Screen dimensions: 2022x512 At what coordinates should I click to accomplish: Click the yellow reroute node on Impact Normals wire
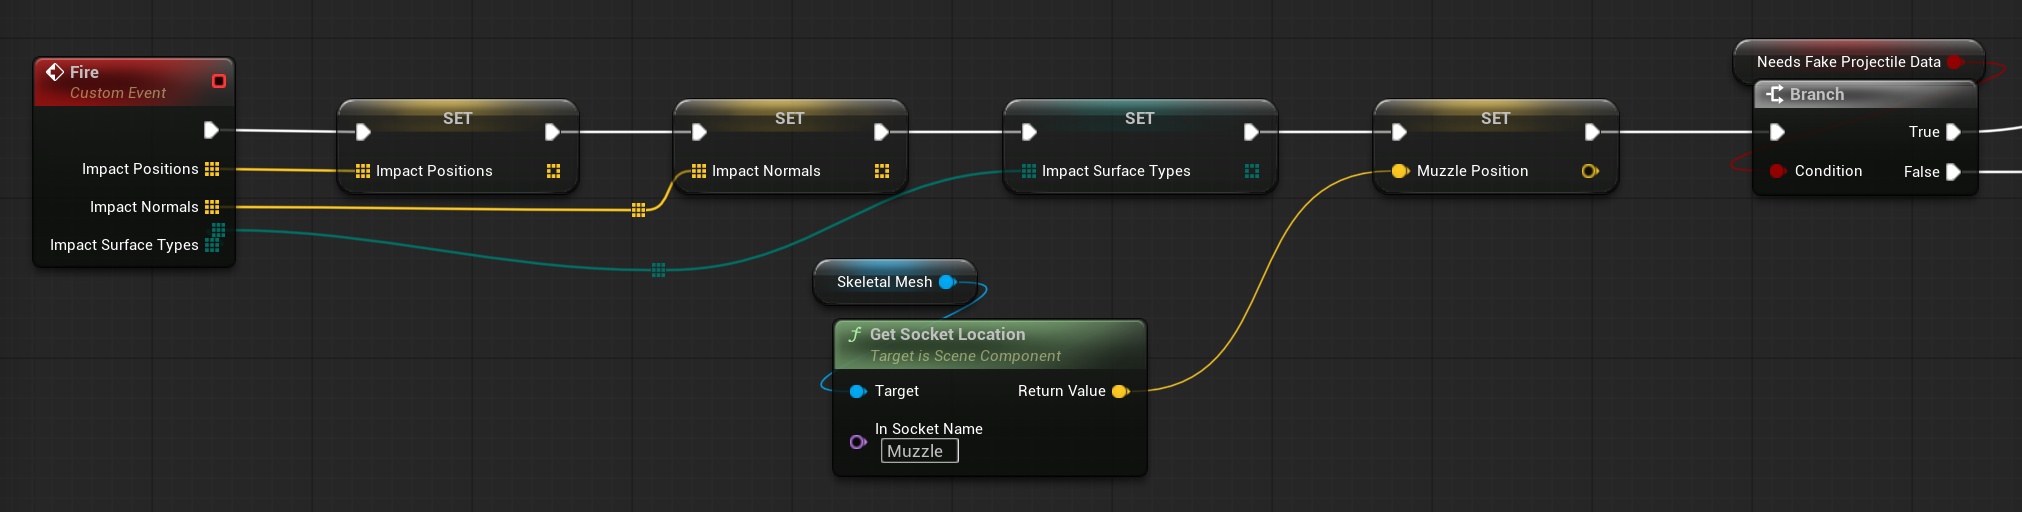(x=638, y=209)
